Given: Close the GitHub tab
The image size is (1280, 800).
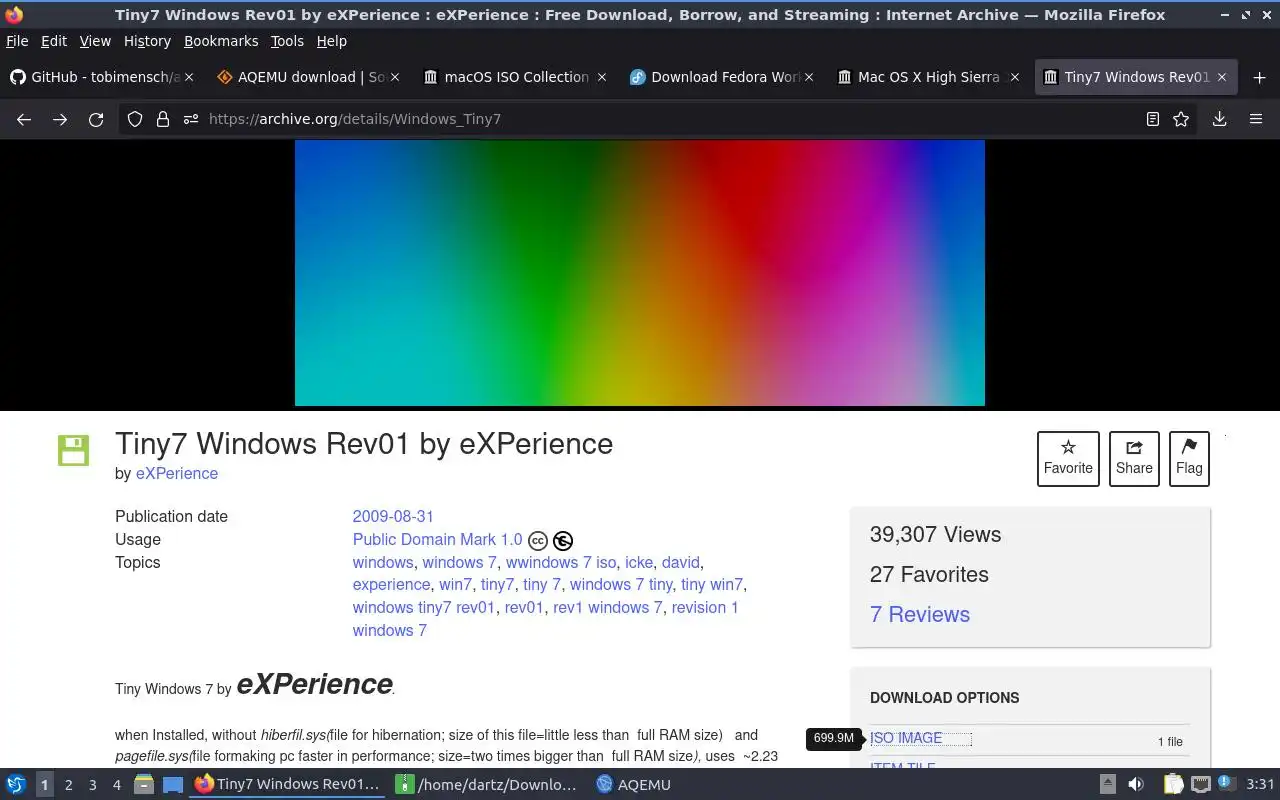Looking at the screenshot, I should pyautogui.click(x=189, y=77).
